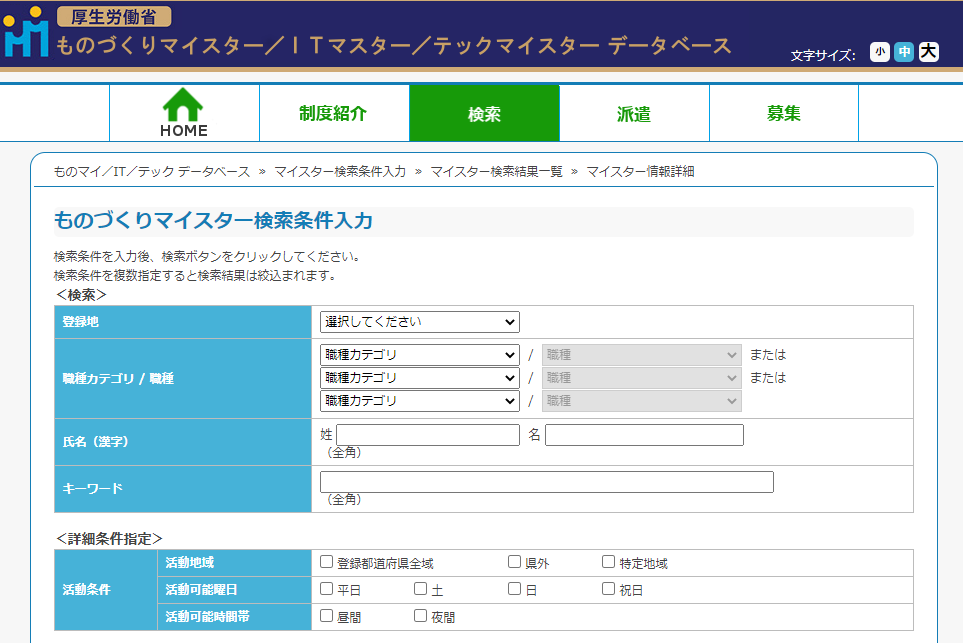Click the 文字サイズ: label
This screenshot has height=643, width=963.
[823, 56]
